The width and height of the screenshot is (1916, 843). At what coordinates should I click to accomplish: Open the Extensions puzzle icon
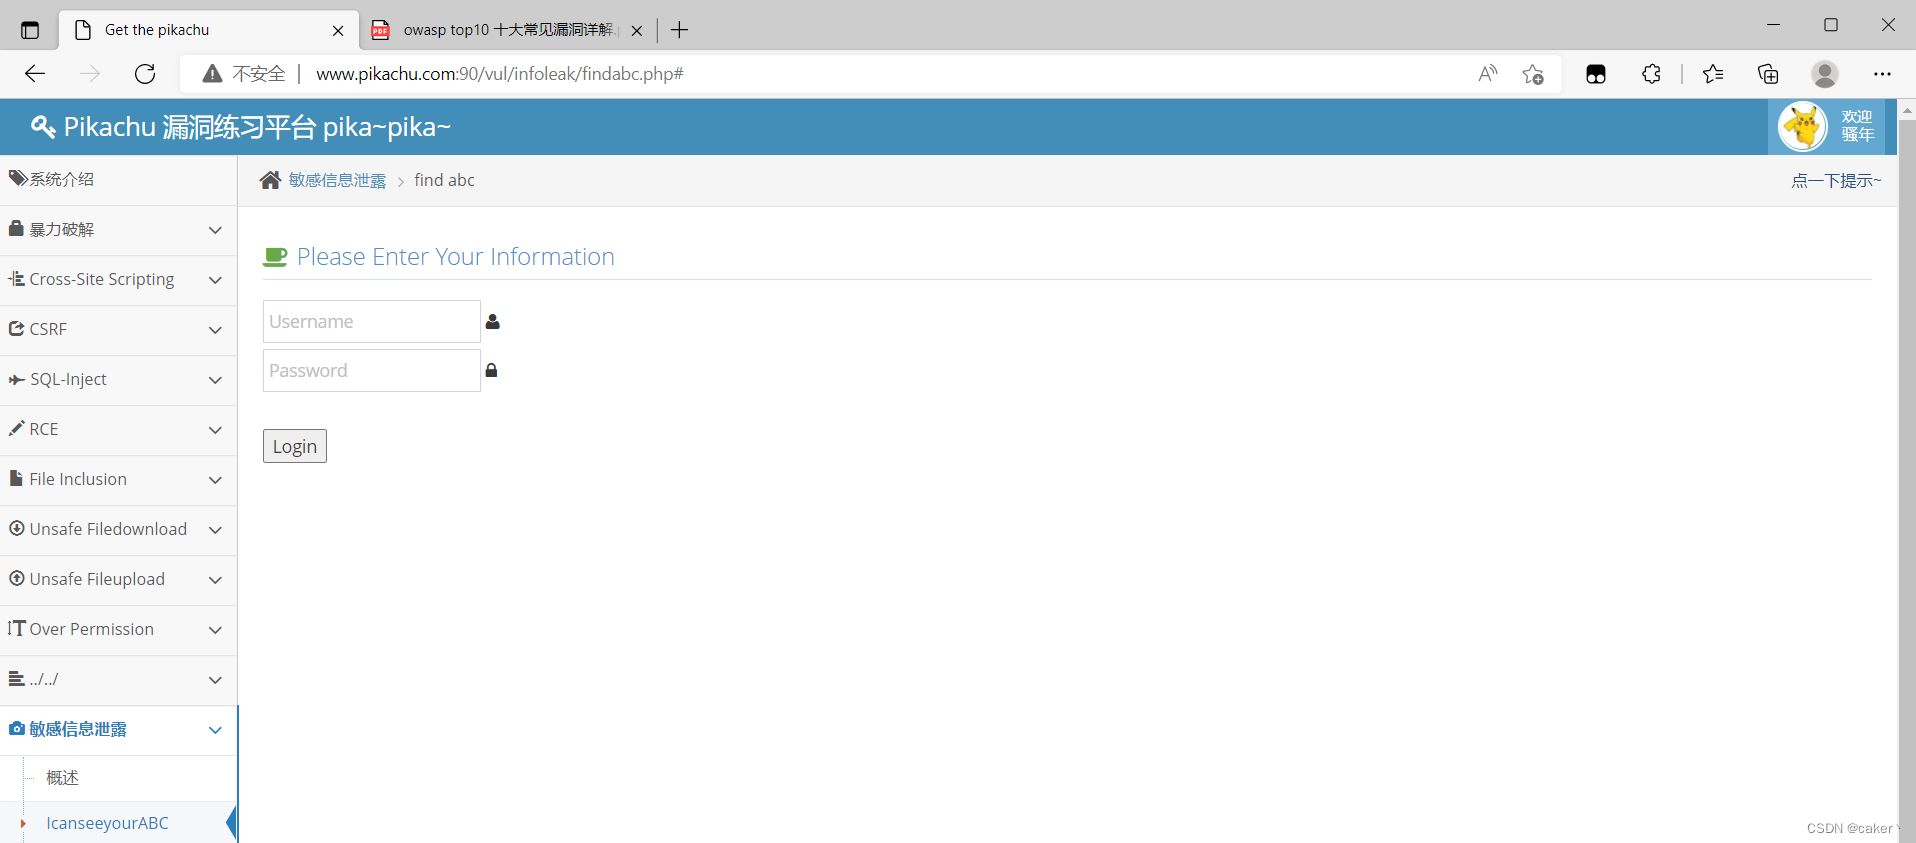click(1651, 74)
